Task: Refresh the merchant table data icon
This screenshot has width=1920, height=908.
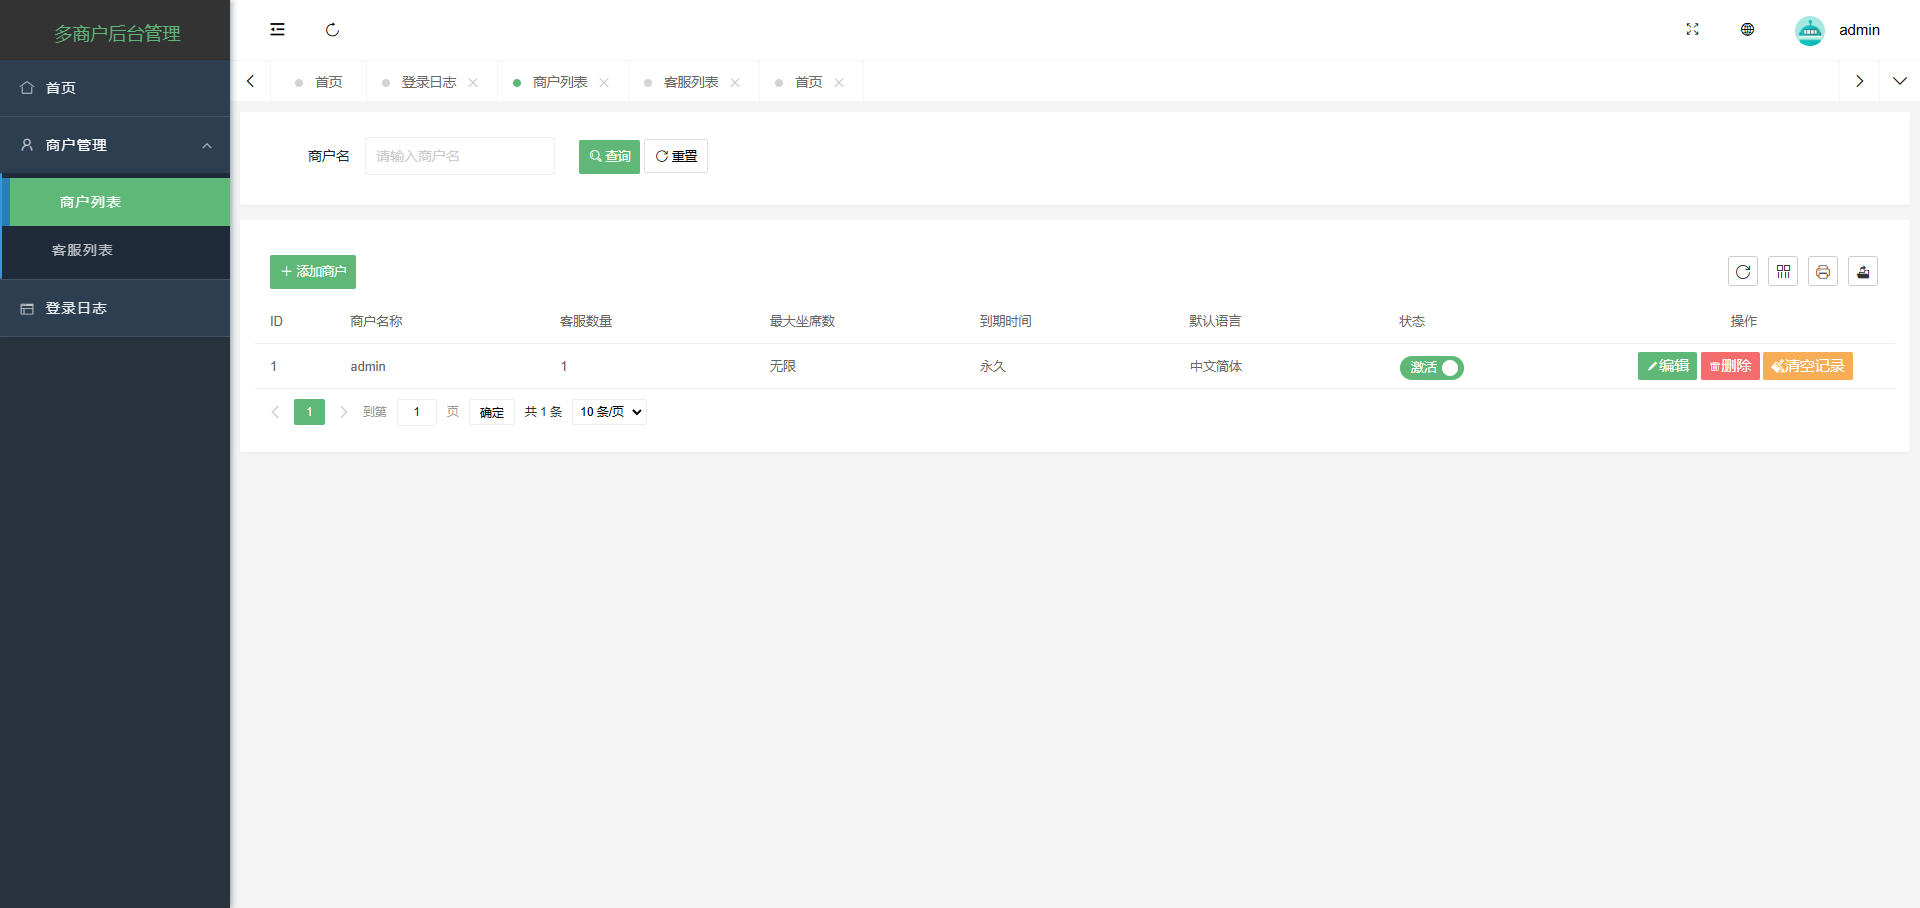Action: pyautogui.click(x=1743, y=271)
